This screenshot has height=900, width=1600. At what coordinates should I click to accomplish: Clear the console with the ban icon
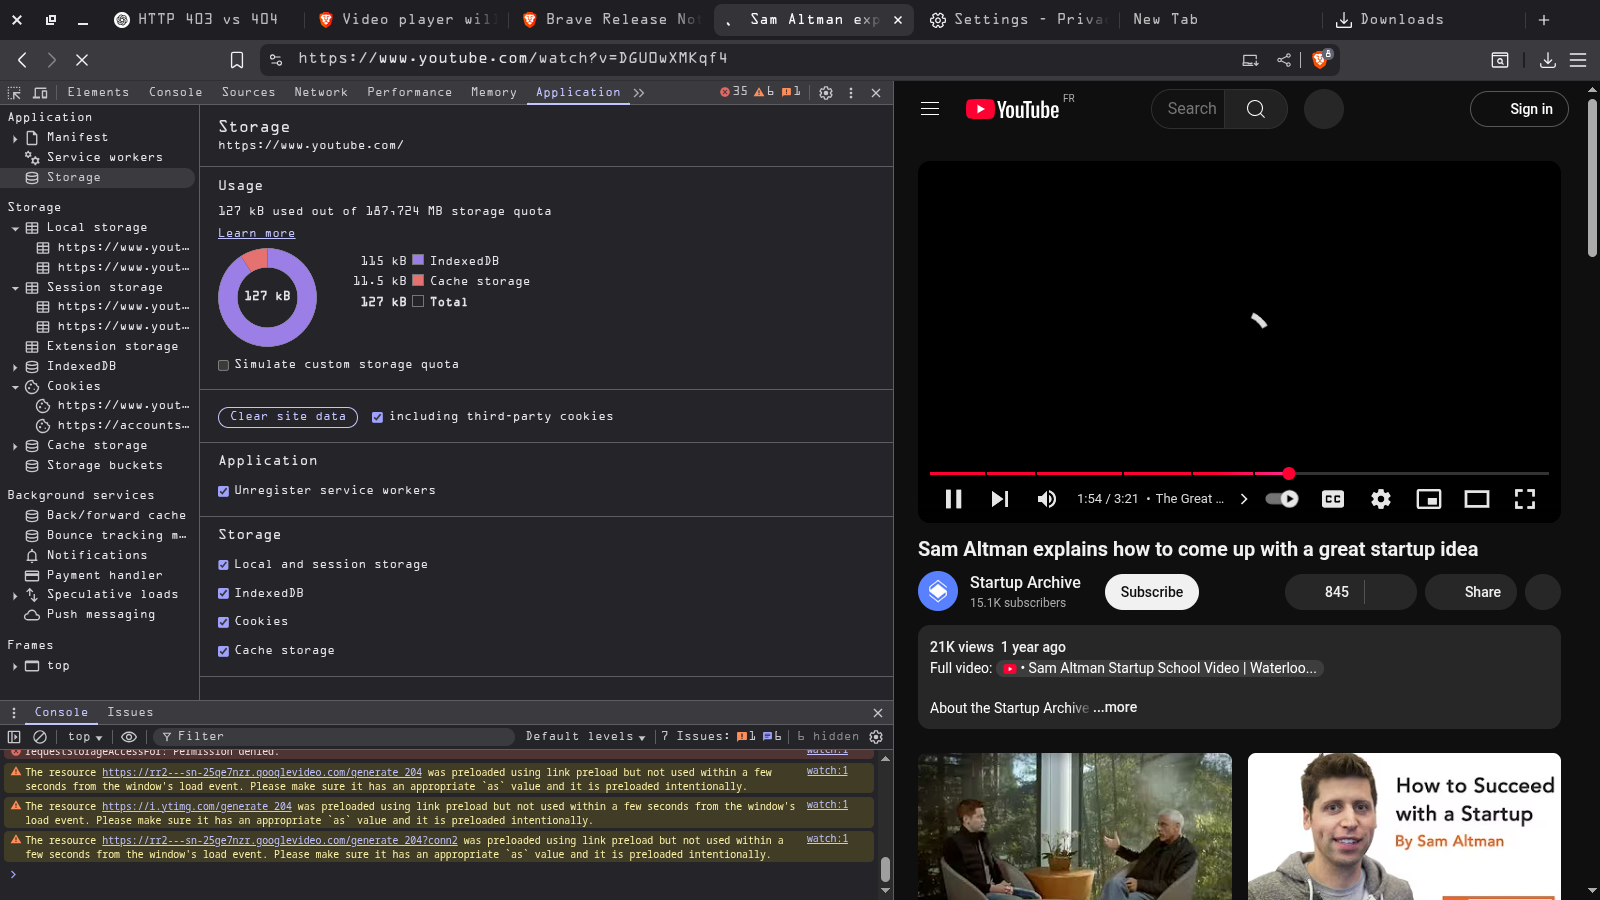coord(40,737)
